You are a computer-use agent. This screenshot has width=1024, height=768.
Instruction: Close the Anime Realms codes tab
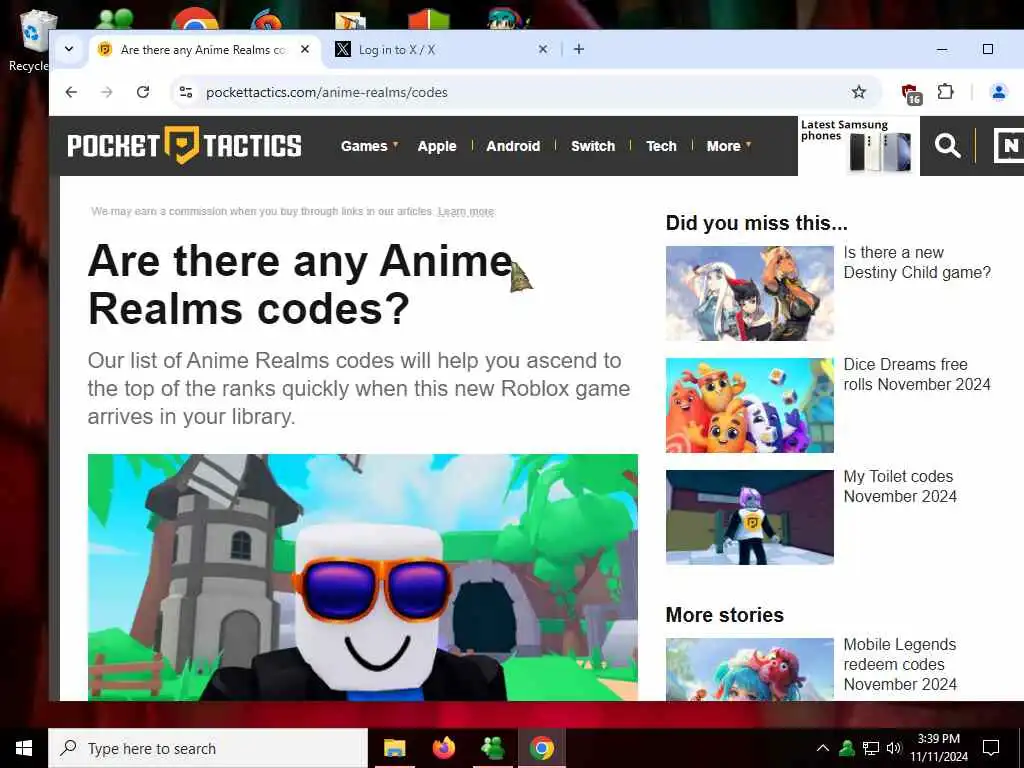tap(304, 49)
